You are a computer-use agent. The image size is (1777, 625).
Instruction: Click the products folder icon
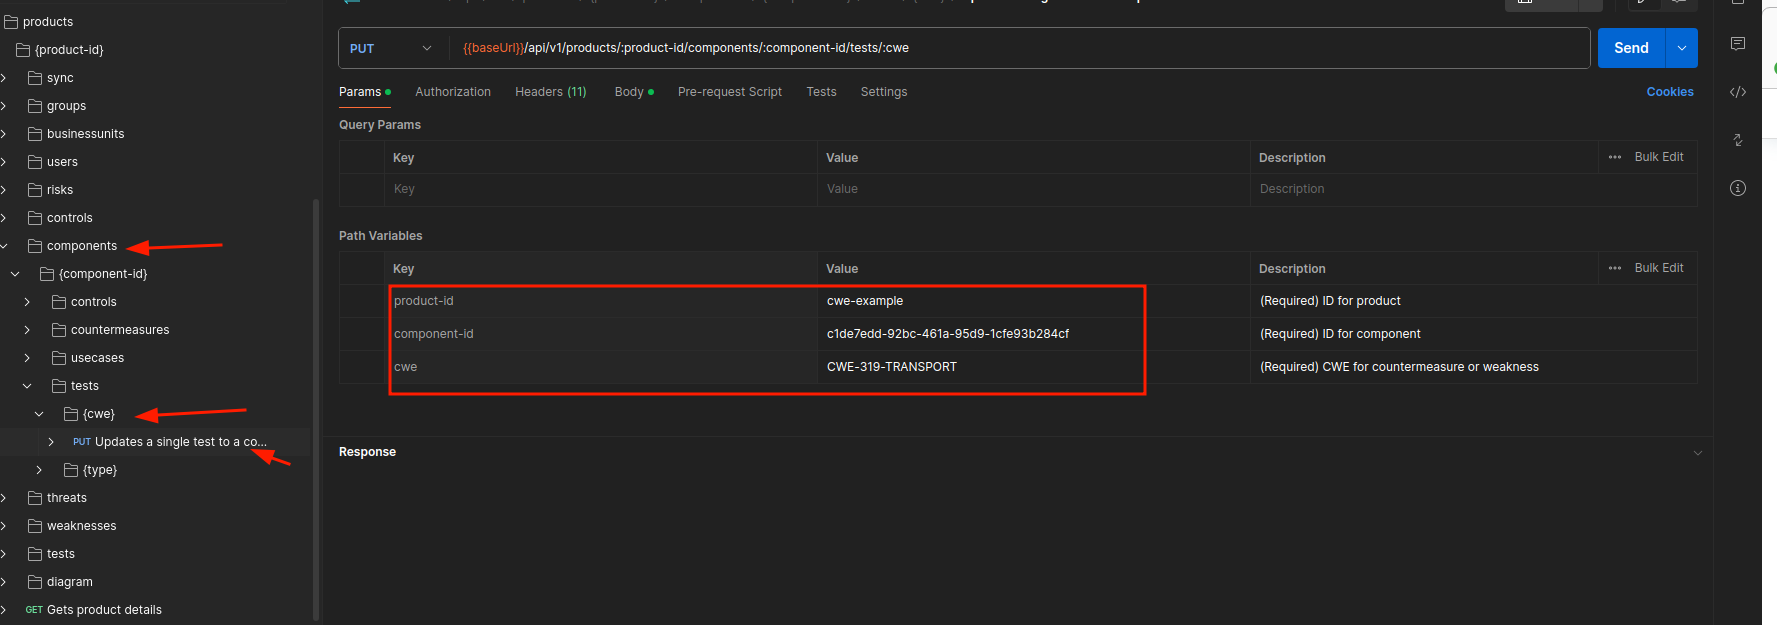[x=11, y=21]
